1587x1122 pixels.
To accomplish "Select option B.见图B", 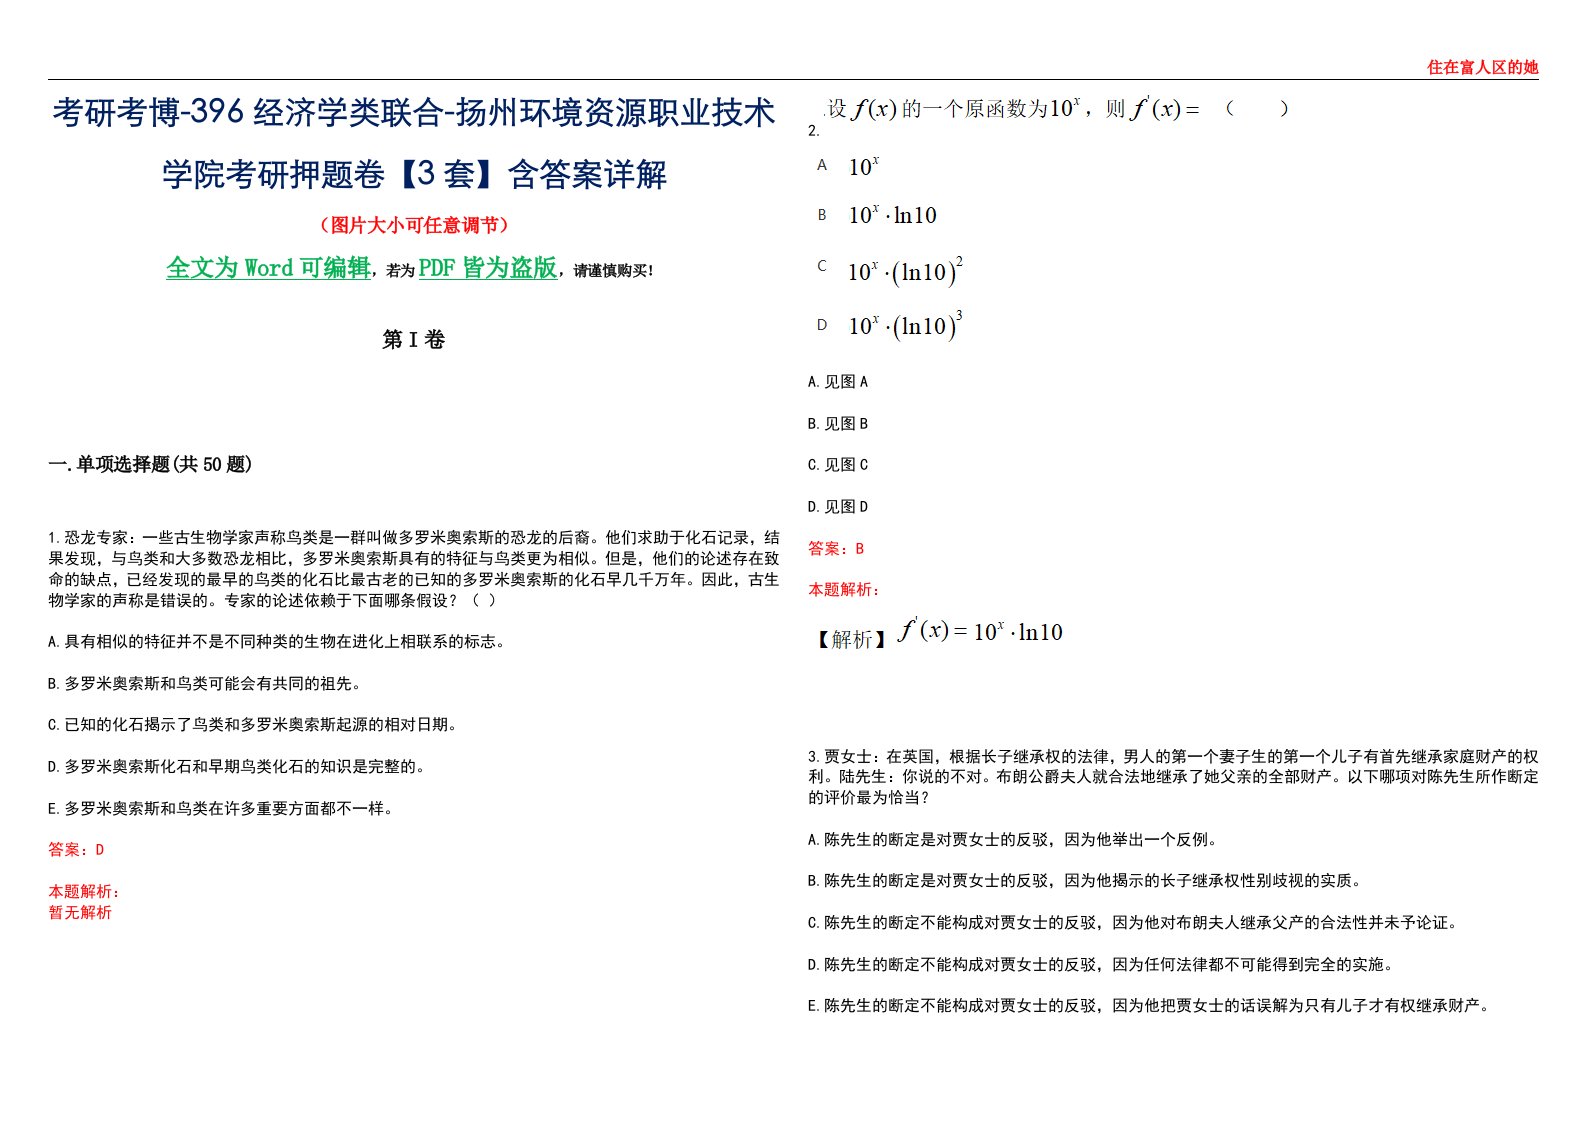I will [838, 424].
